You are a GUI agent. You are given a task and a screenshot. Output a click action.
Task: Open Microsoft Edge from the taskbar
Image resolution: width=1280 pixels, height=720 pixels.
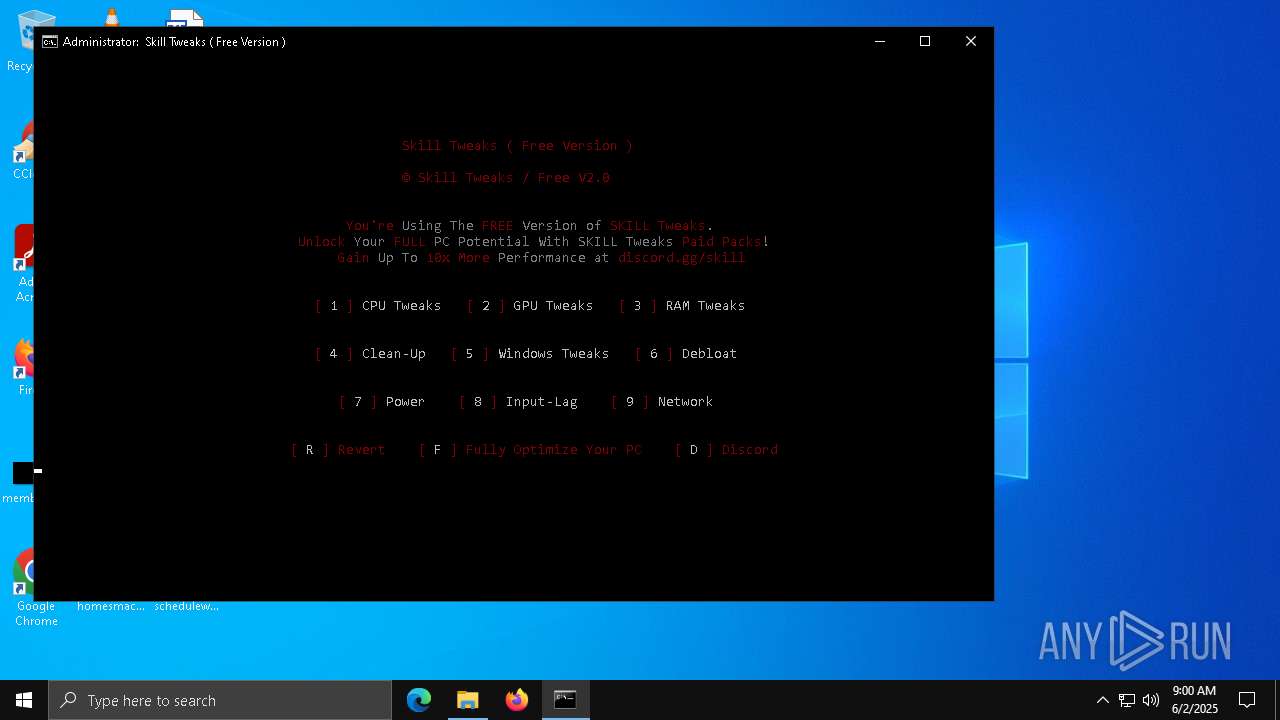pos(419,700)
